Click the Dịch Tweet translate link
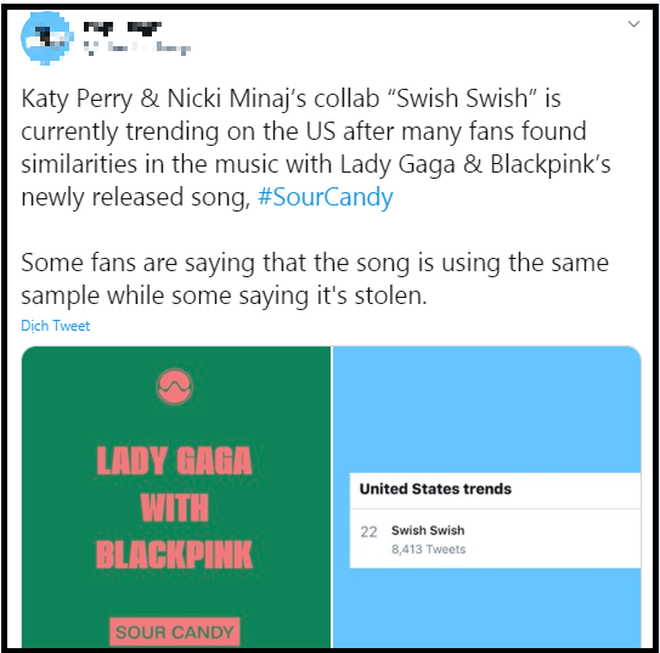The image size is (660, 653). tap(55, 325)
